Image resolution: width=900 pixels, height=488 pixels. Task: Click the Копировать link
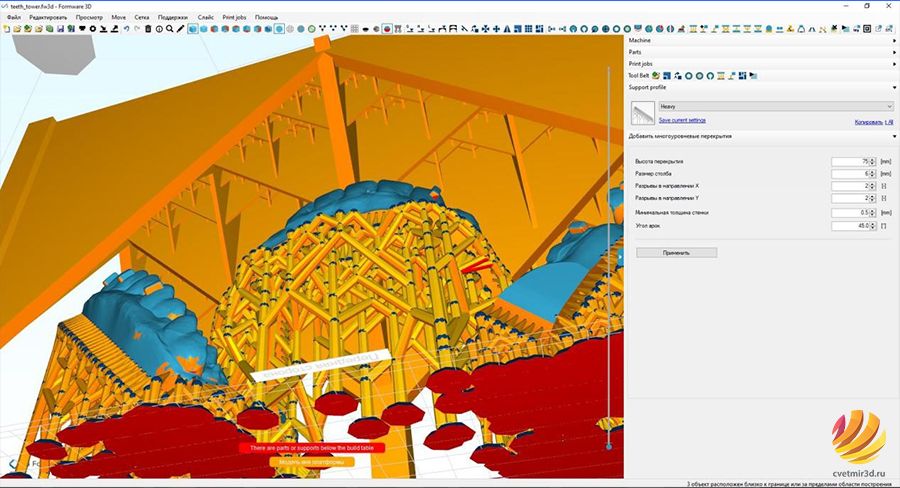click(x=868, y=122)
